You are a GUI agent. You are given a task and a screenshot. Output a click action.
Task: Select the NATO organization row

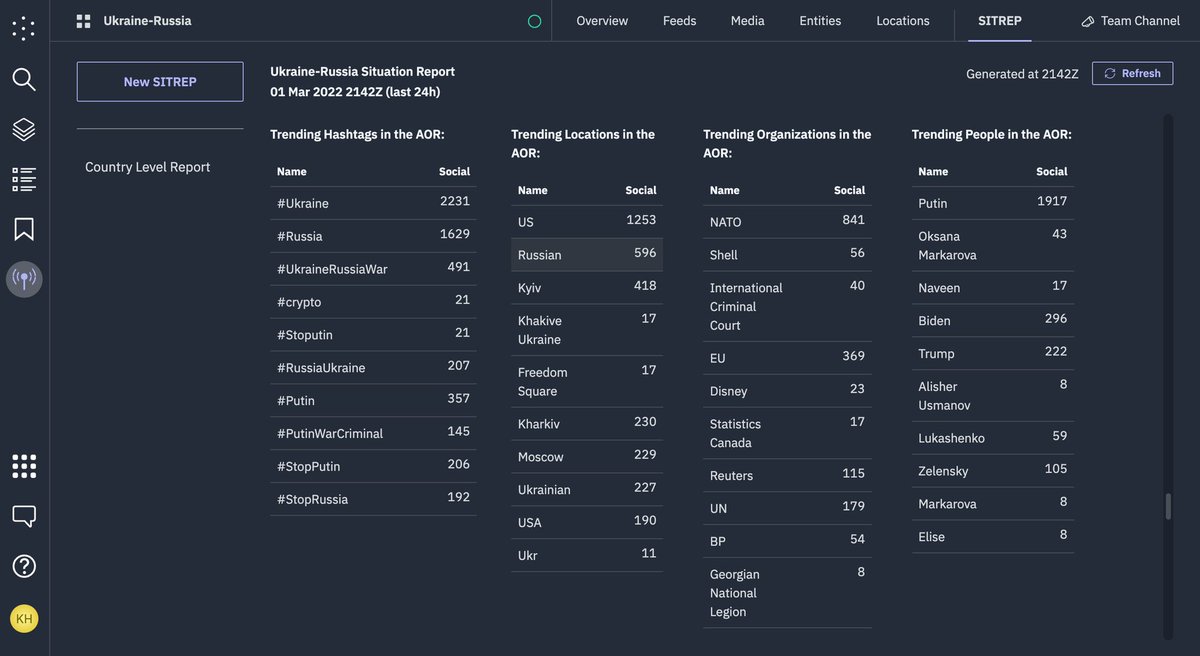(x=787, y=222)
